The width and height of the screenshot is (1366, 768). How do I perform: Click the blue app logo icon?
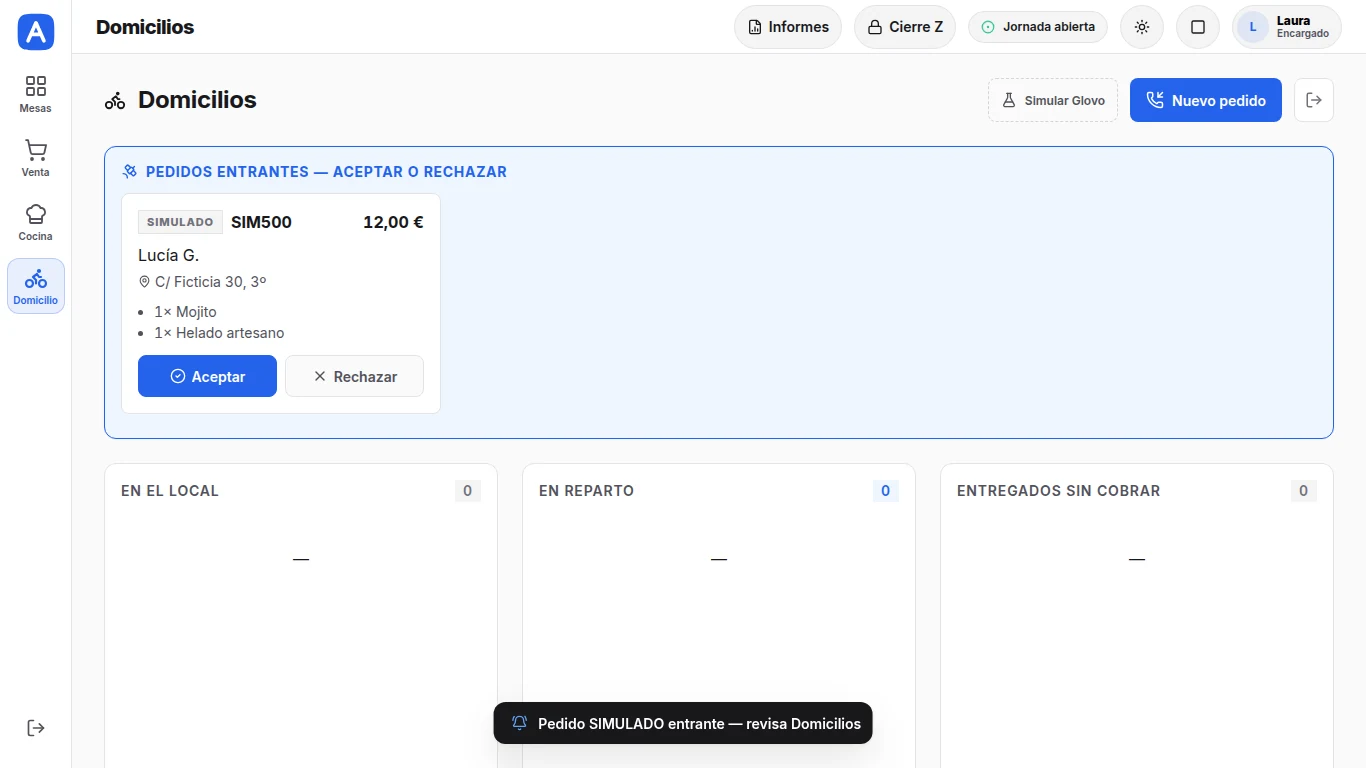36,32
